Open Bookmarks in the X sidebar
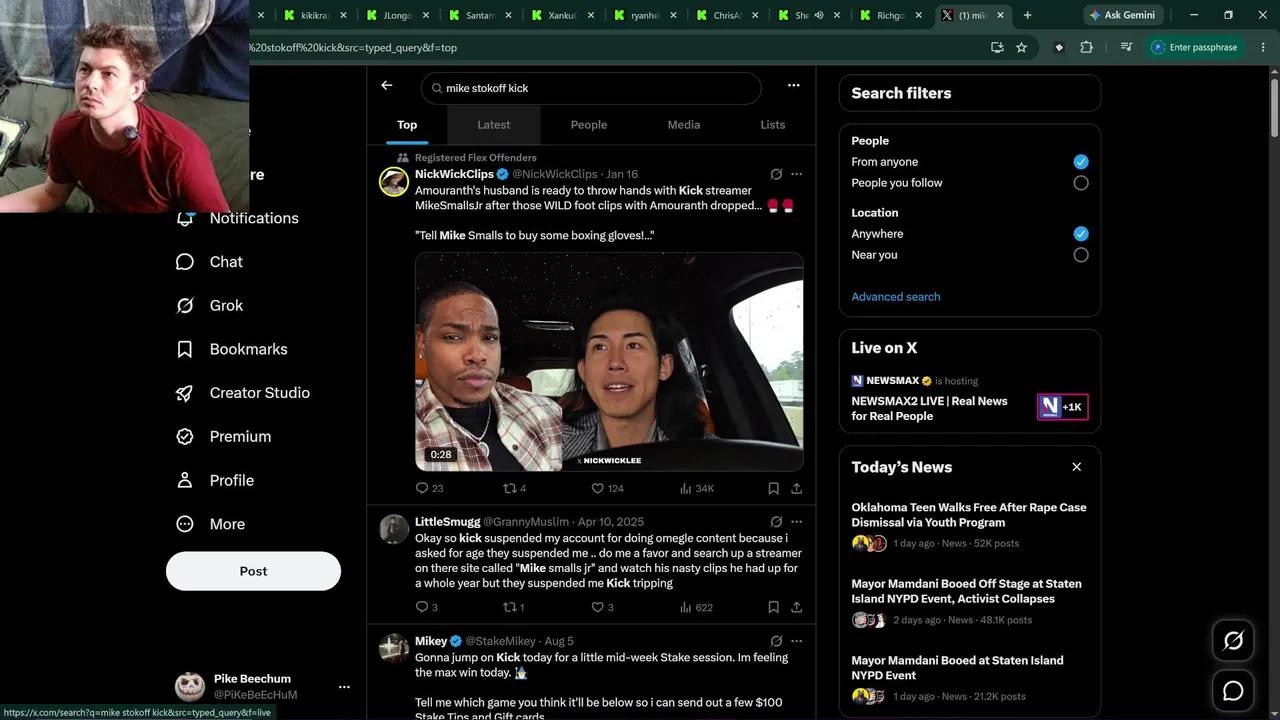Screen dimensions: 1280x720 [x=233, y=349]
